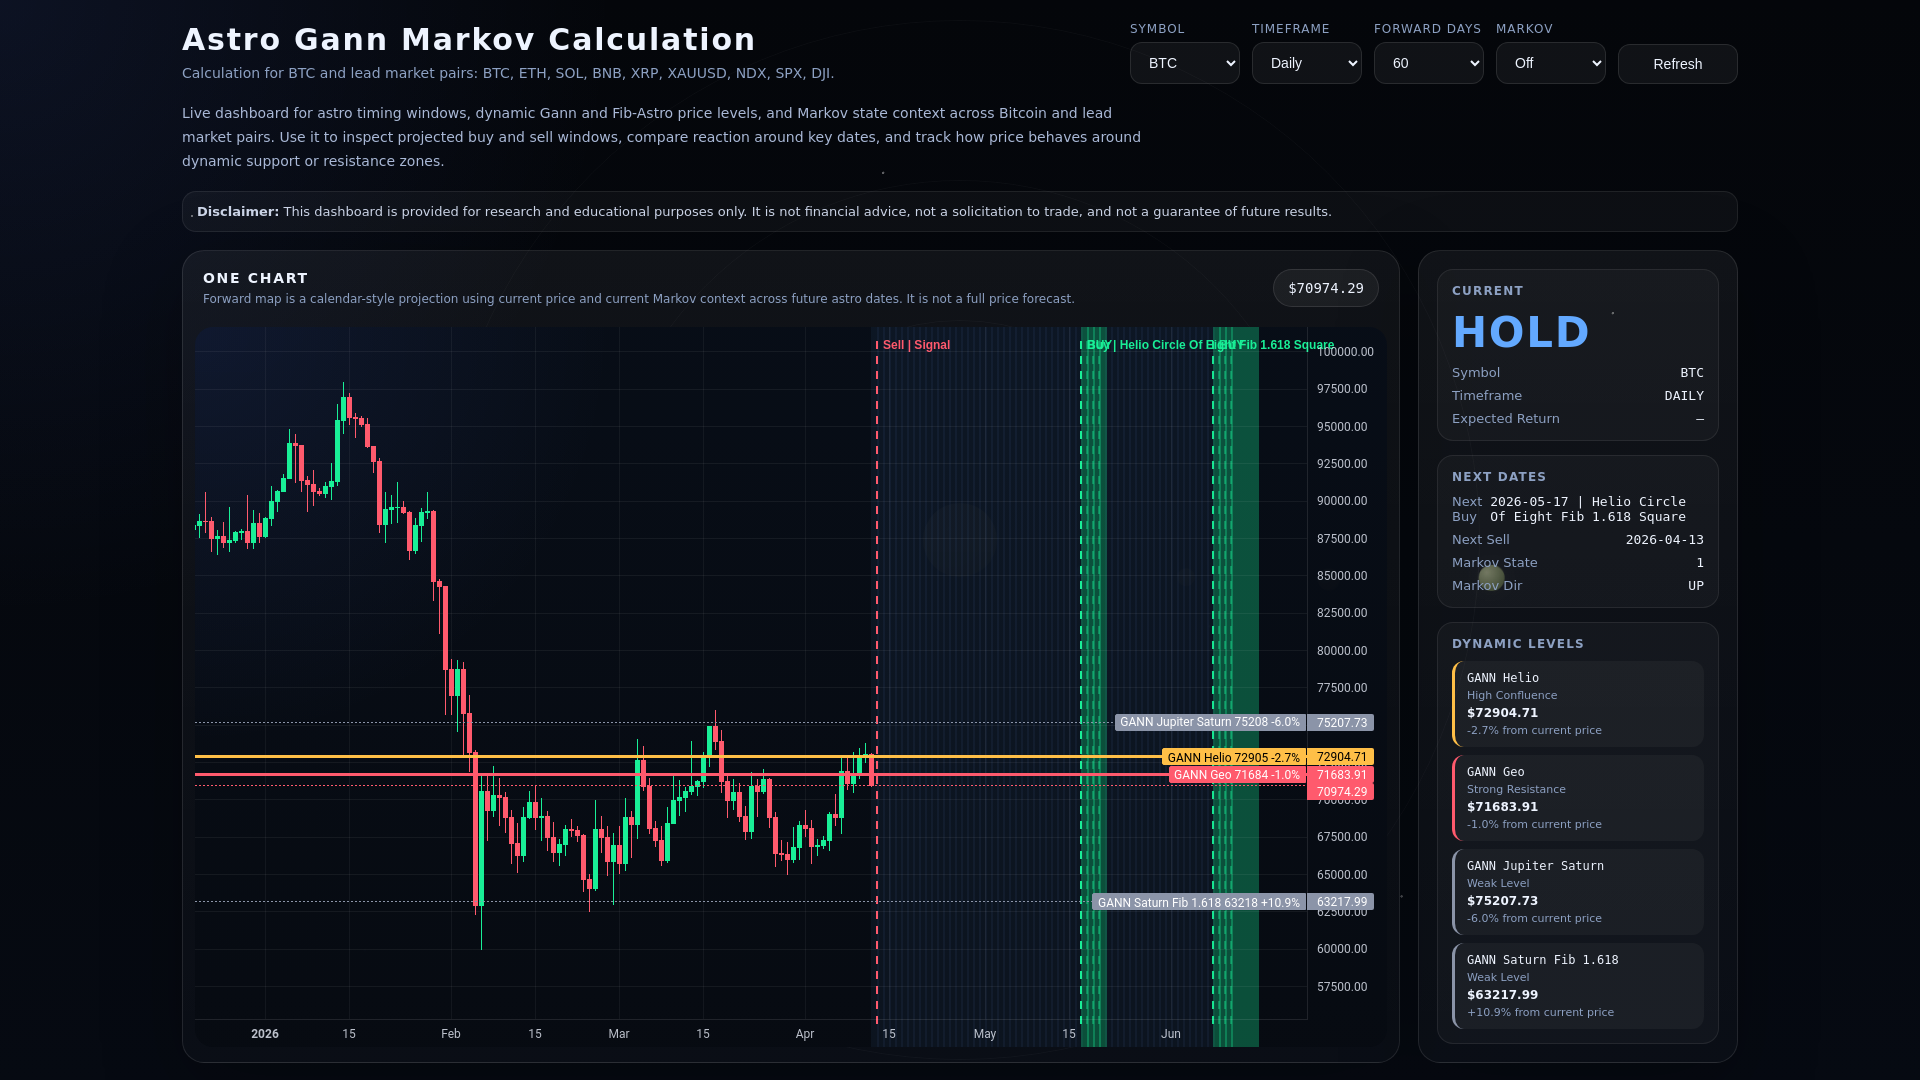Image resolution: width=1920 pixels, height=1080 pixels.
Task: Click the yellow 72904.71 price axis tag
Action: coord(1341,757)
